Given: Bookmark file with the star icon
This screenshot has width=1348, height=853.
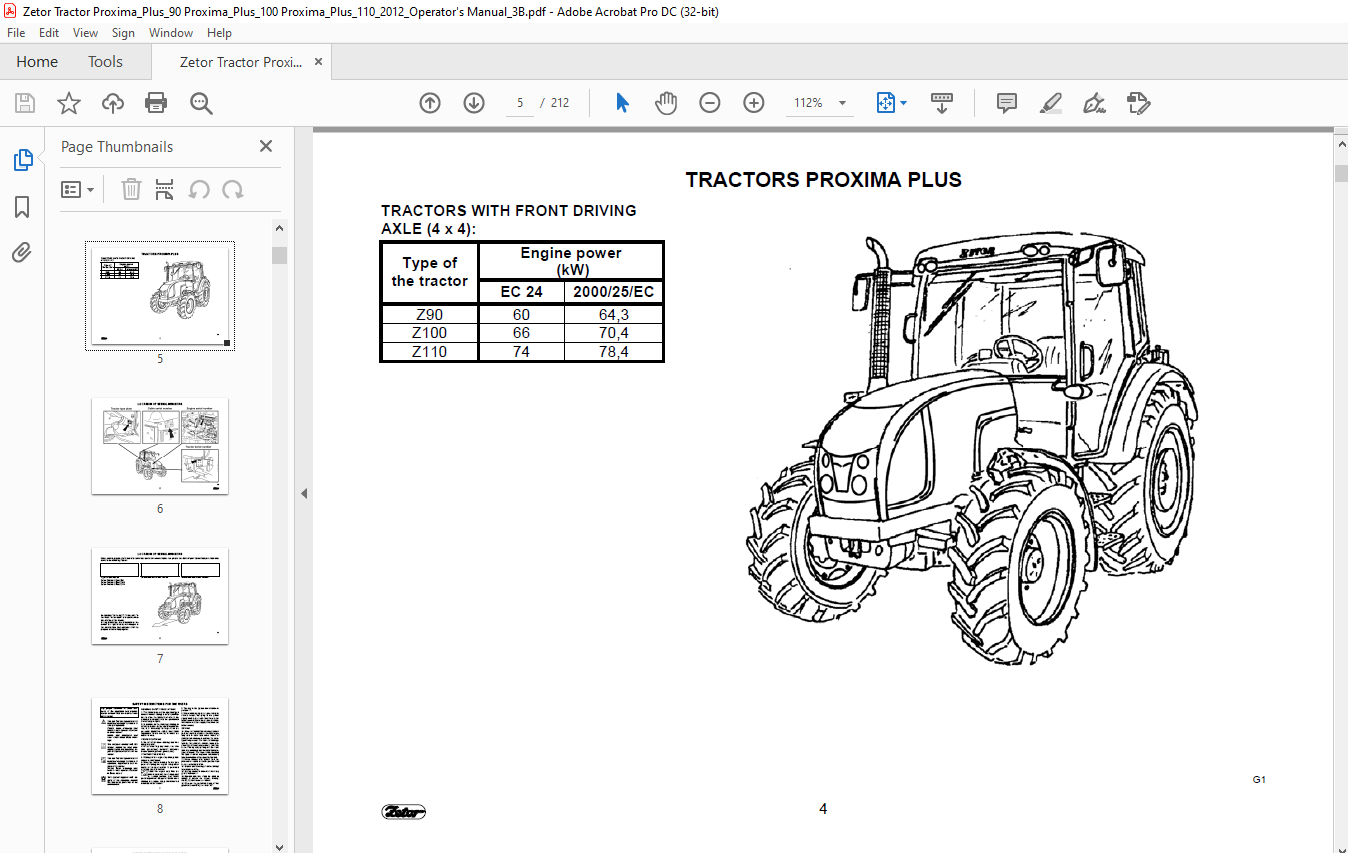Looking at the screenshot, I should [x=68, y=103].
